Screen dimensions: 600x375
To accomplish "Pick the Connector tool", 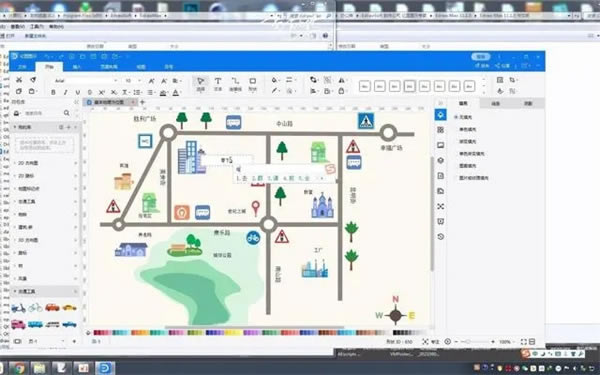I will click(235, 84).
